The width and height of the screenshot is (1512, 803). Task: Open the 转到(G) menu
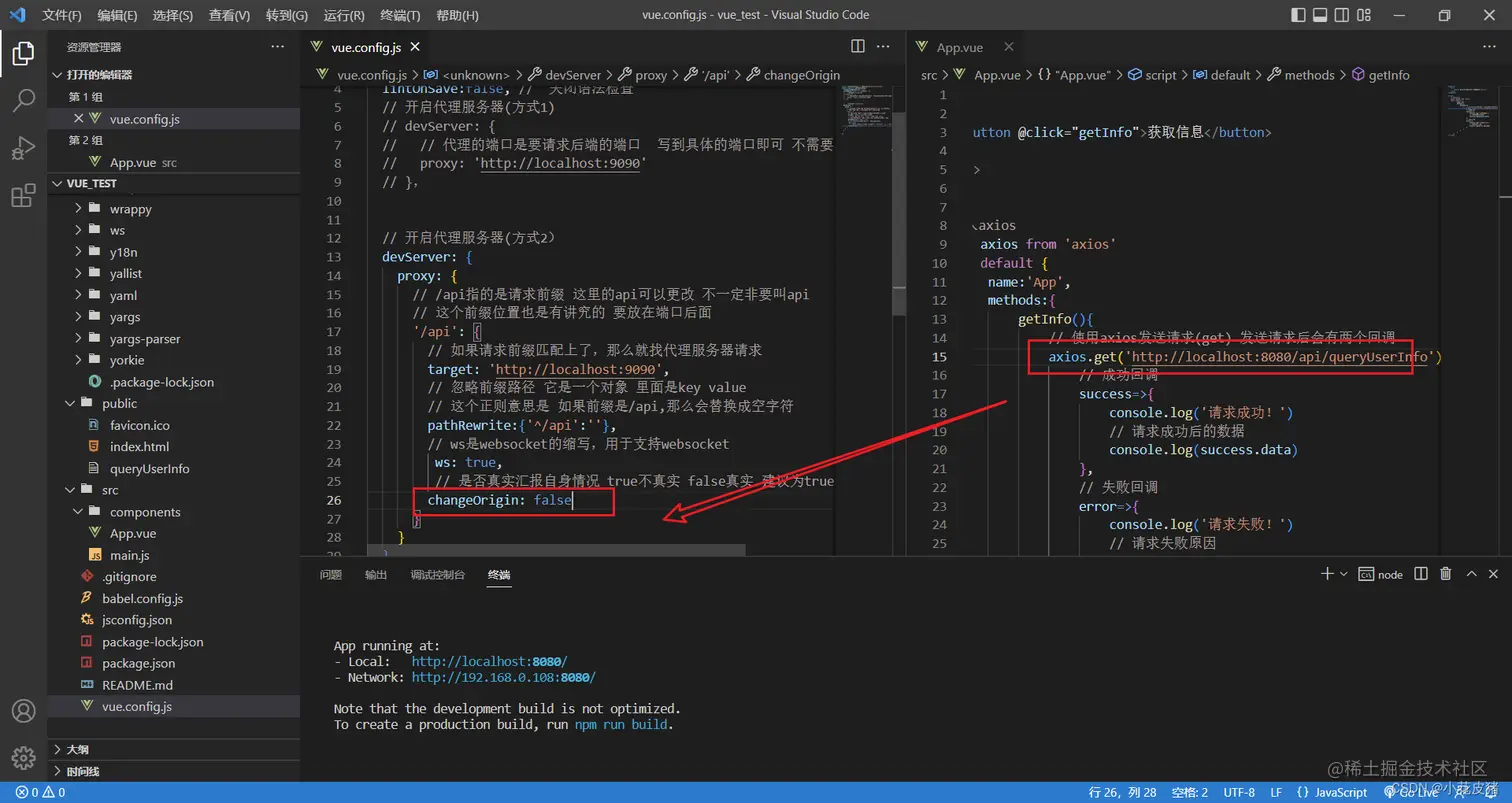(x=287, y=15)
